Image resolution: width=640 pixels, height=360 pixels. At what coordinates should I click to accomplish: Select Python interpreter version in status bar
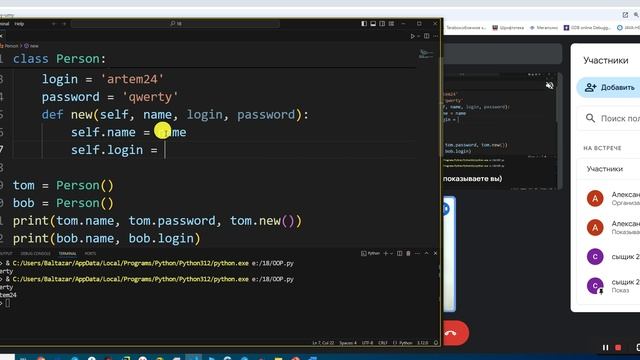(423, 343)
